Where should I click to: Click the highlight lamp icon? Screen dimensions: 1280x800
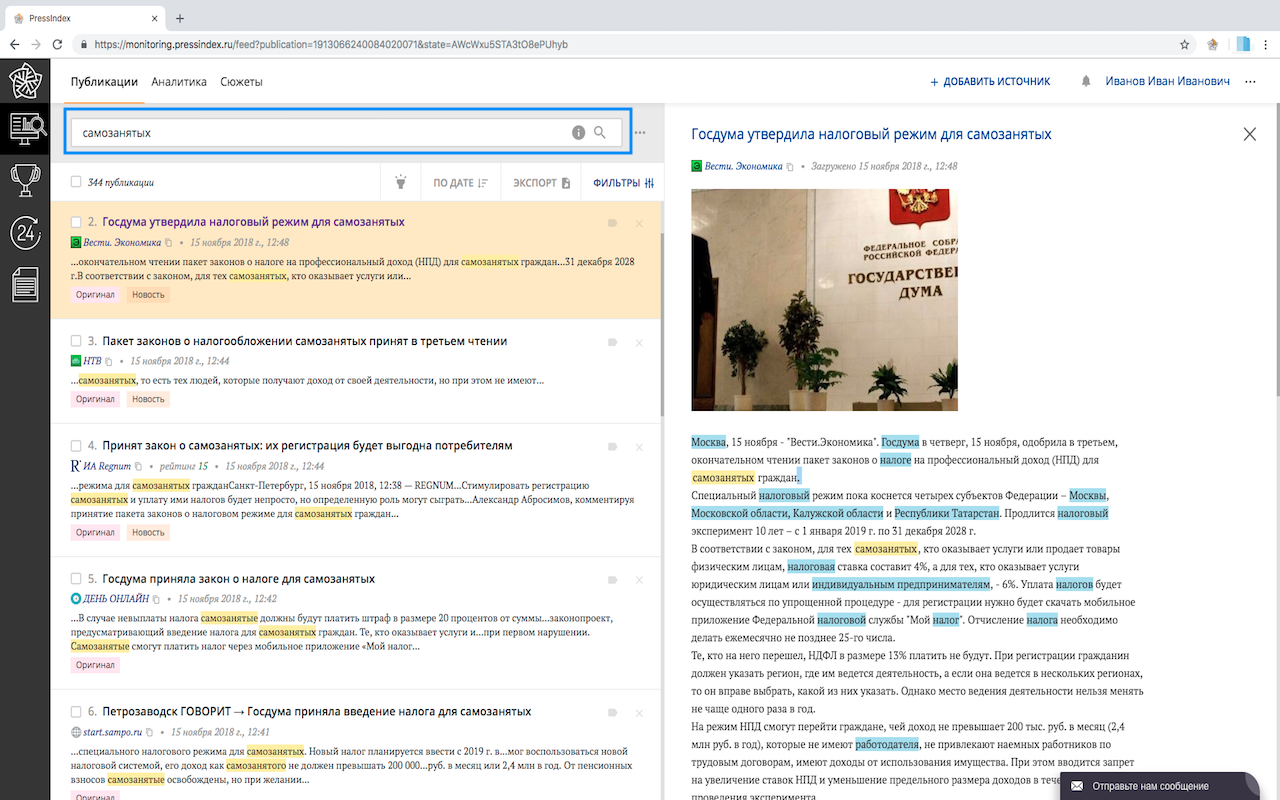point(401,182)
